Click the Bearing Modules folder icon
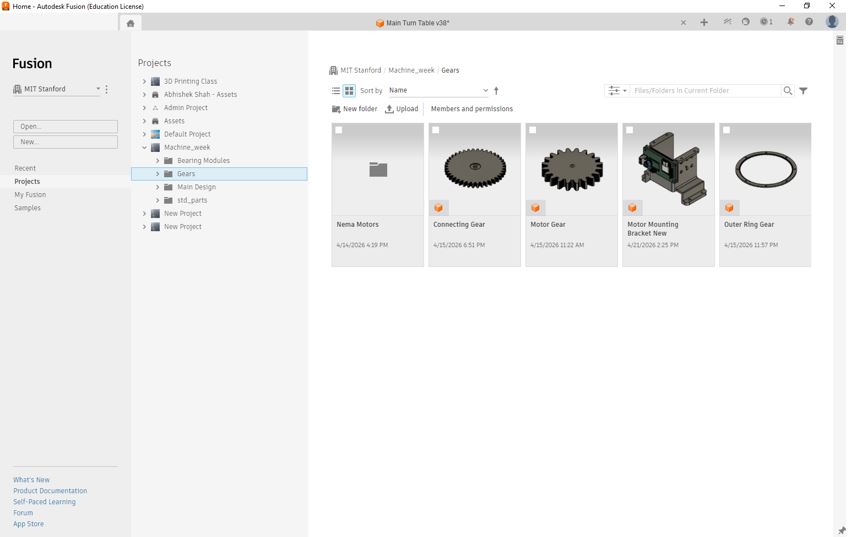848x537 pixels. (168, 161)
